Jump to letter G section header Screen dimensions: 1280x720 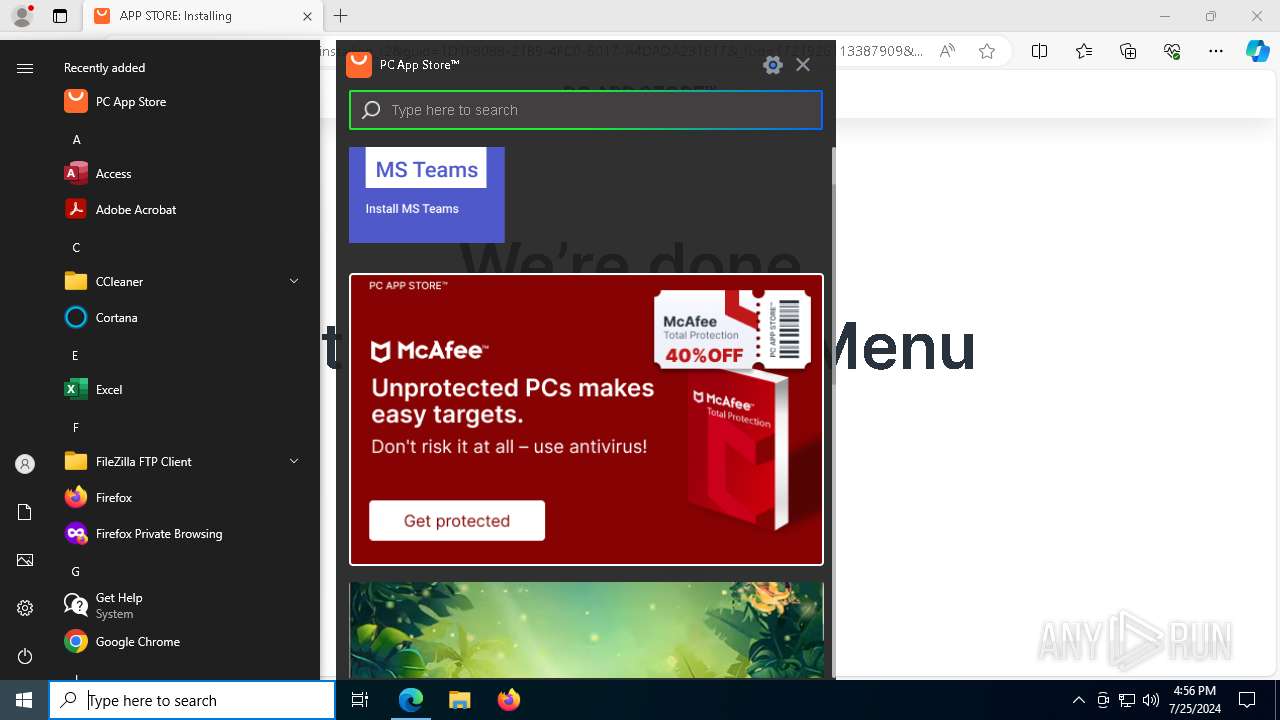(76, 572)
